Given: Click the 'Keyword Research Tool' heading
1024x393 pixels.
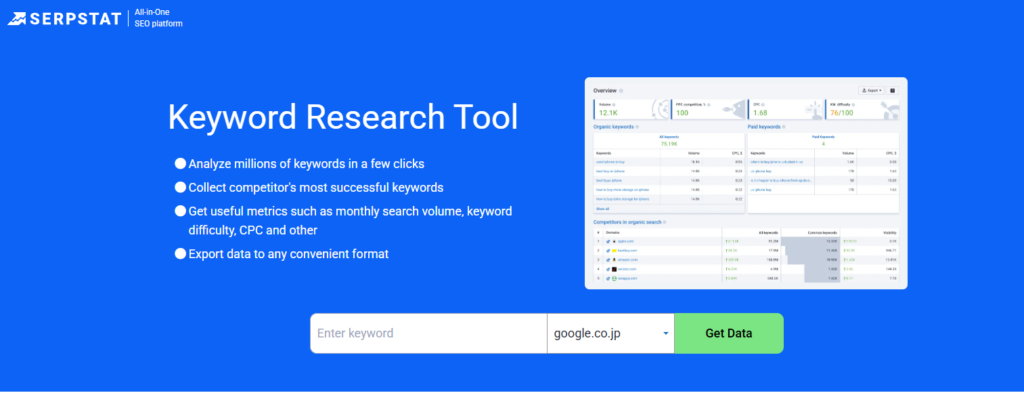Looking at the screenshot, I should pyautogui.click(x=343, y=118).
